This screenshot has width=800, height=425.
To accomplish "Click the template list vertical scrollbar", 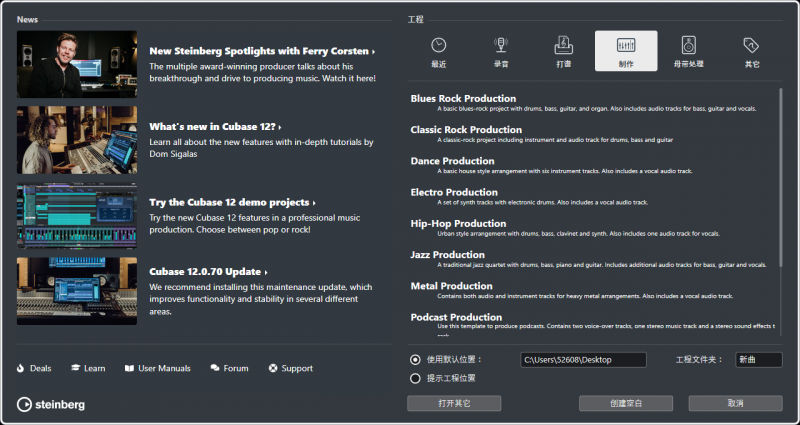I will click(x=781, y=180).
